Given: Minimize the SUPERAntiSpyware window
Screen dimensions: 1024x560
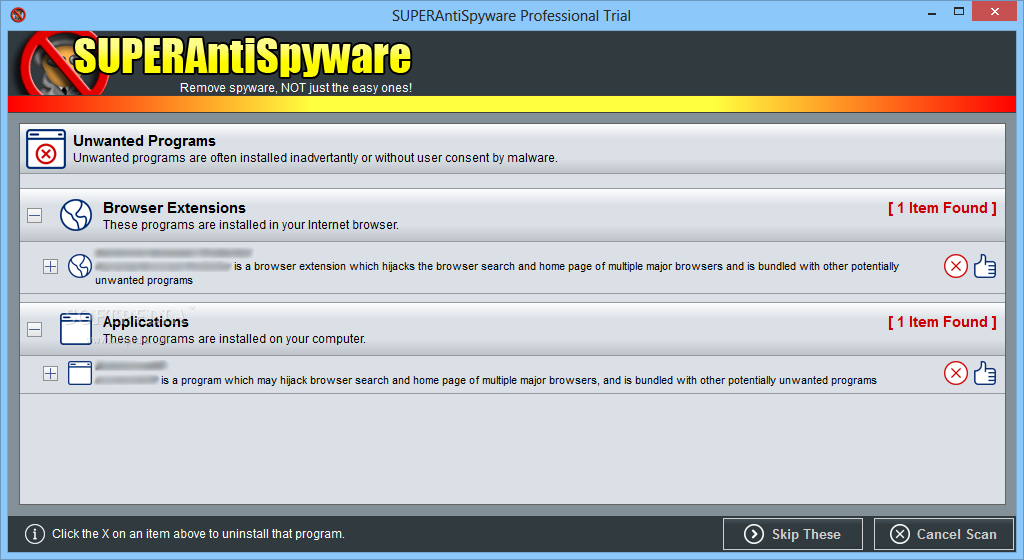Looking at the screenshot, I should coord(932,12).
